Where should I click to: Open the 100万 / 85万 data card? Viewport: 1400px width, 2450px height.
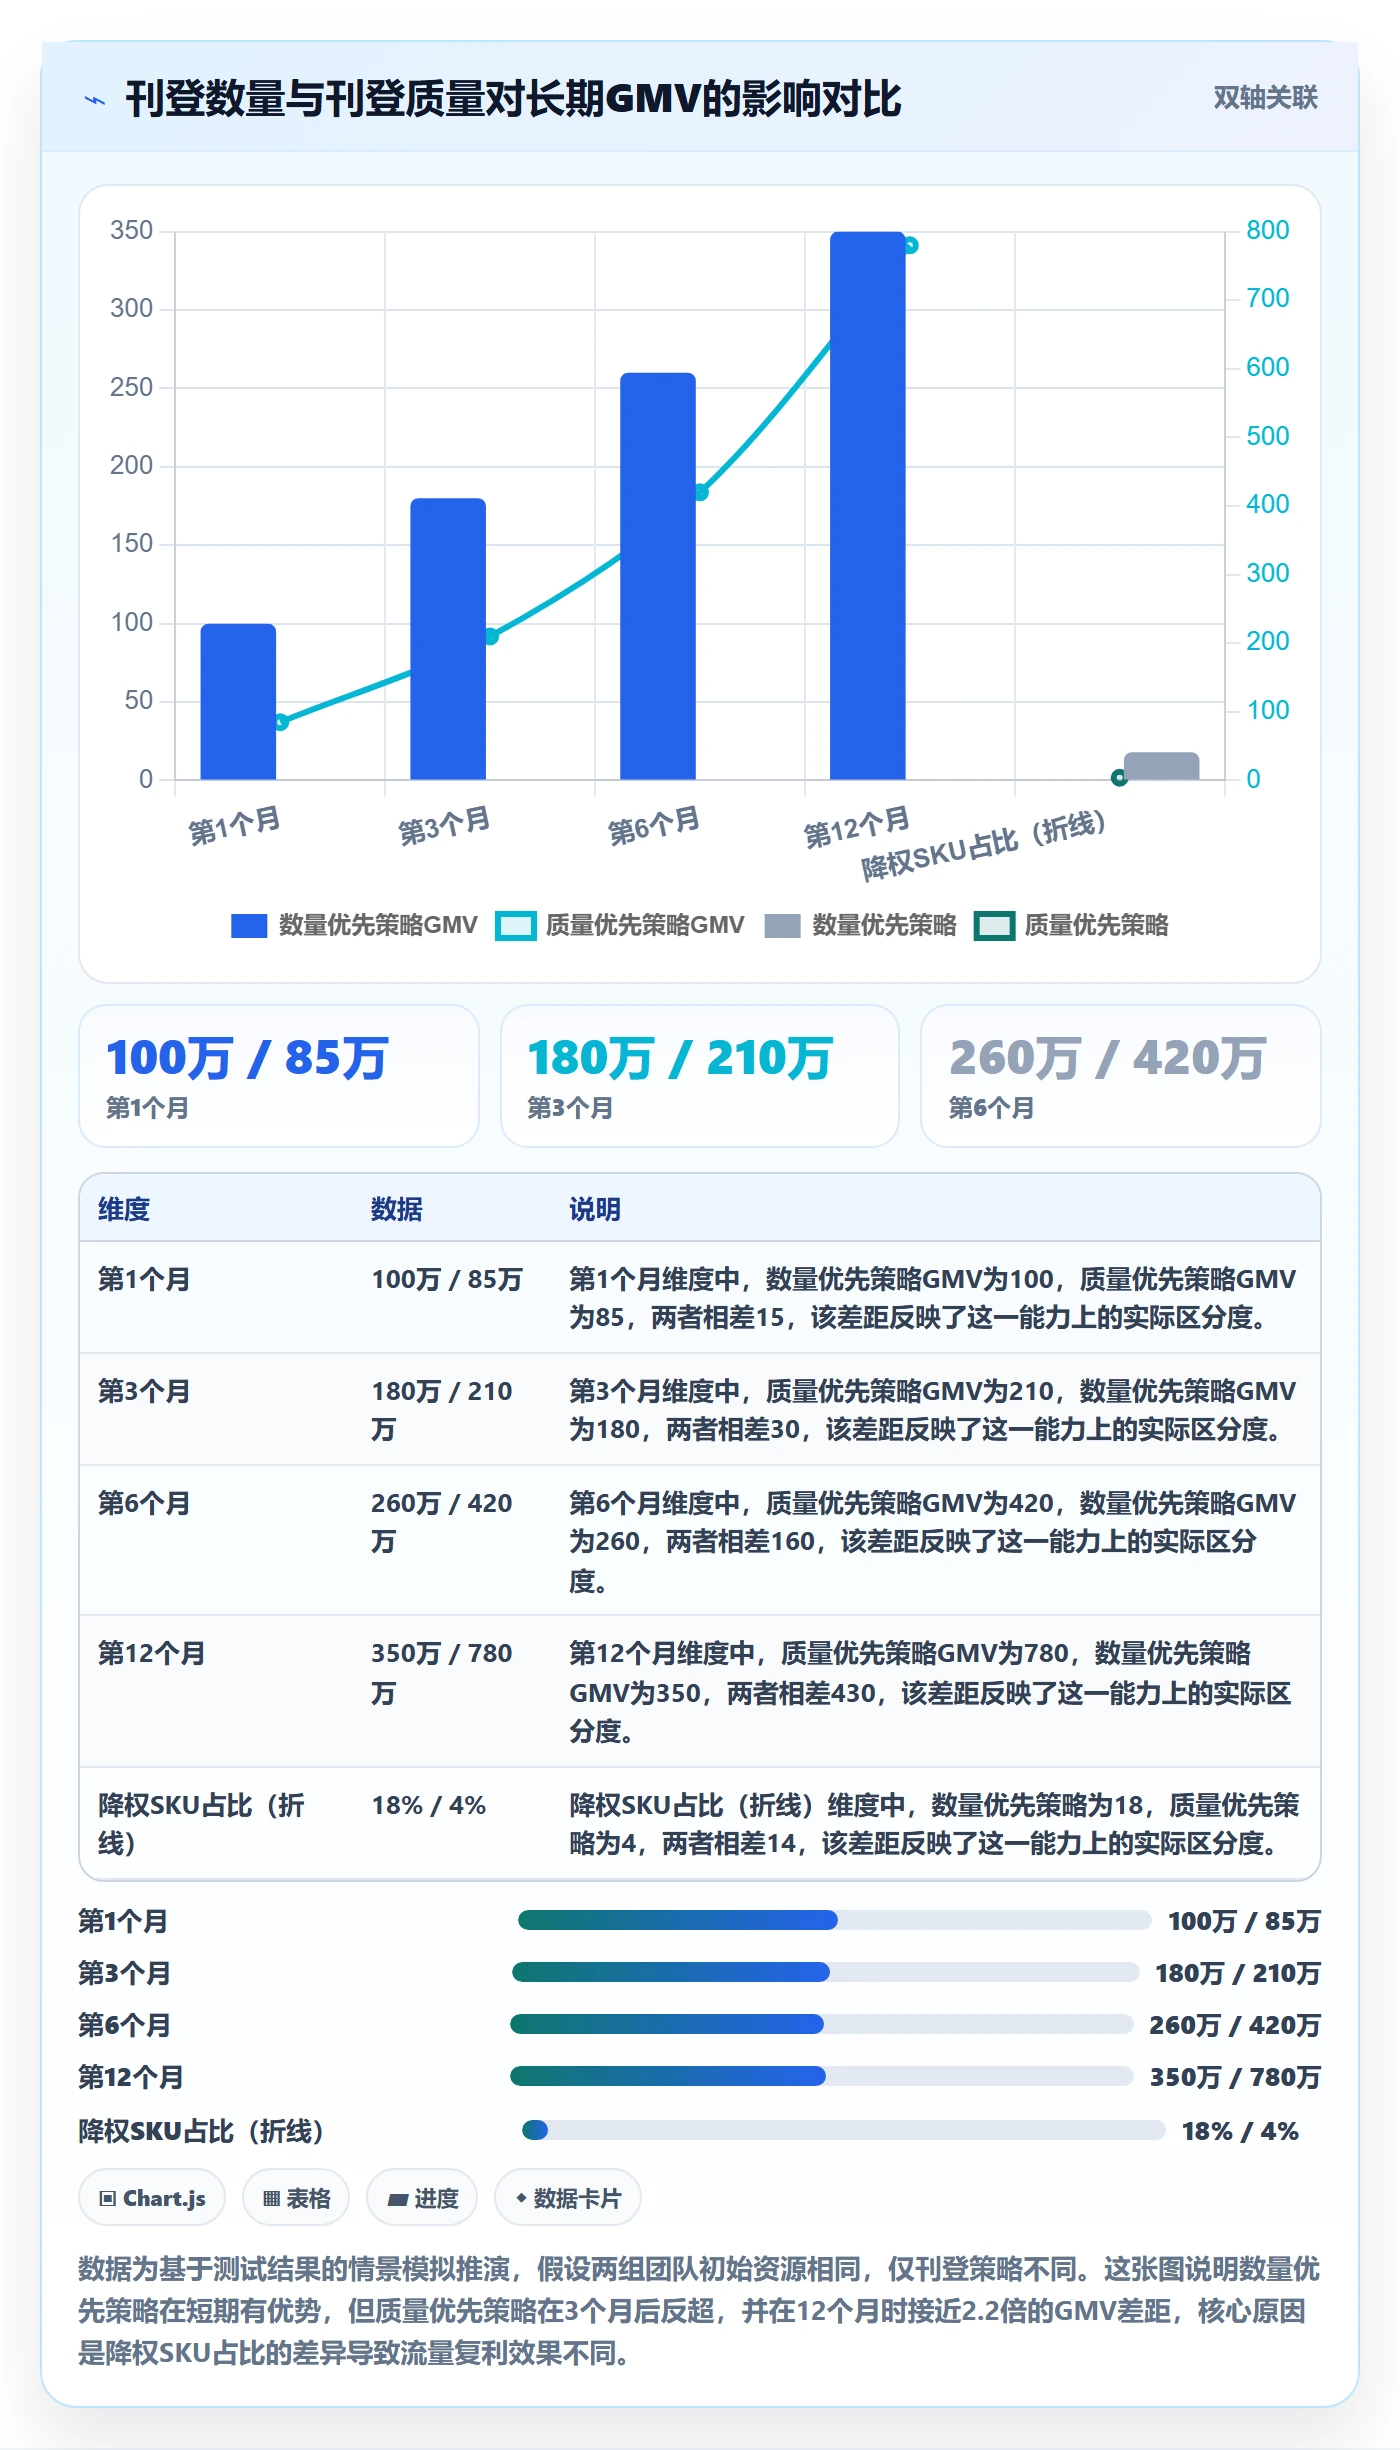(x=279, y=1076)
